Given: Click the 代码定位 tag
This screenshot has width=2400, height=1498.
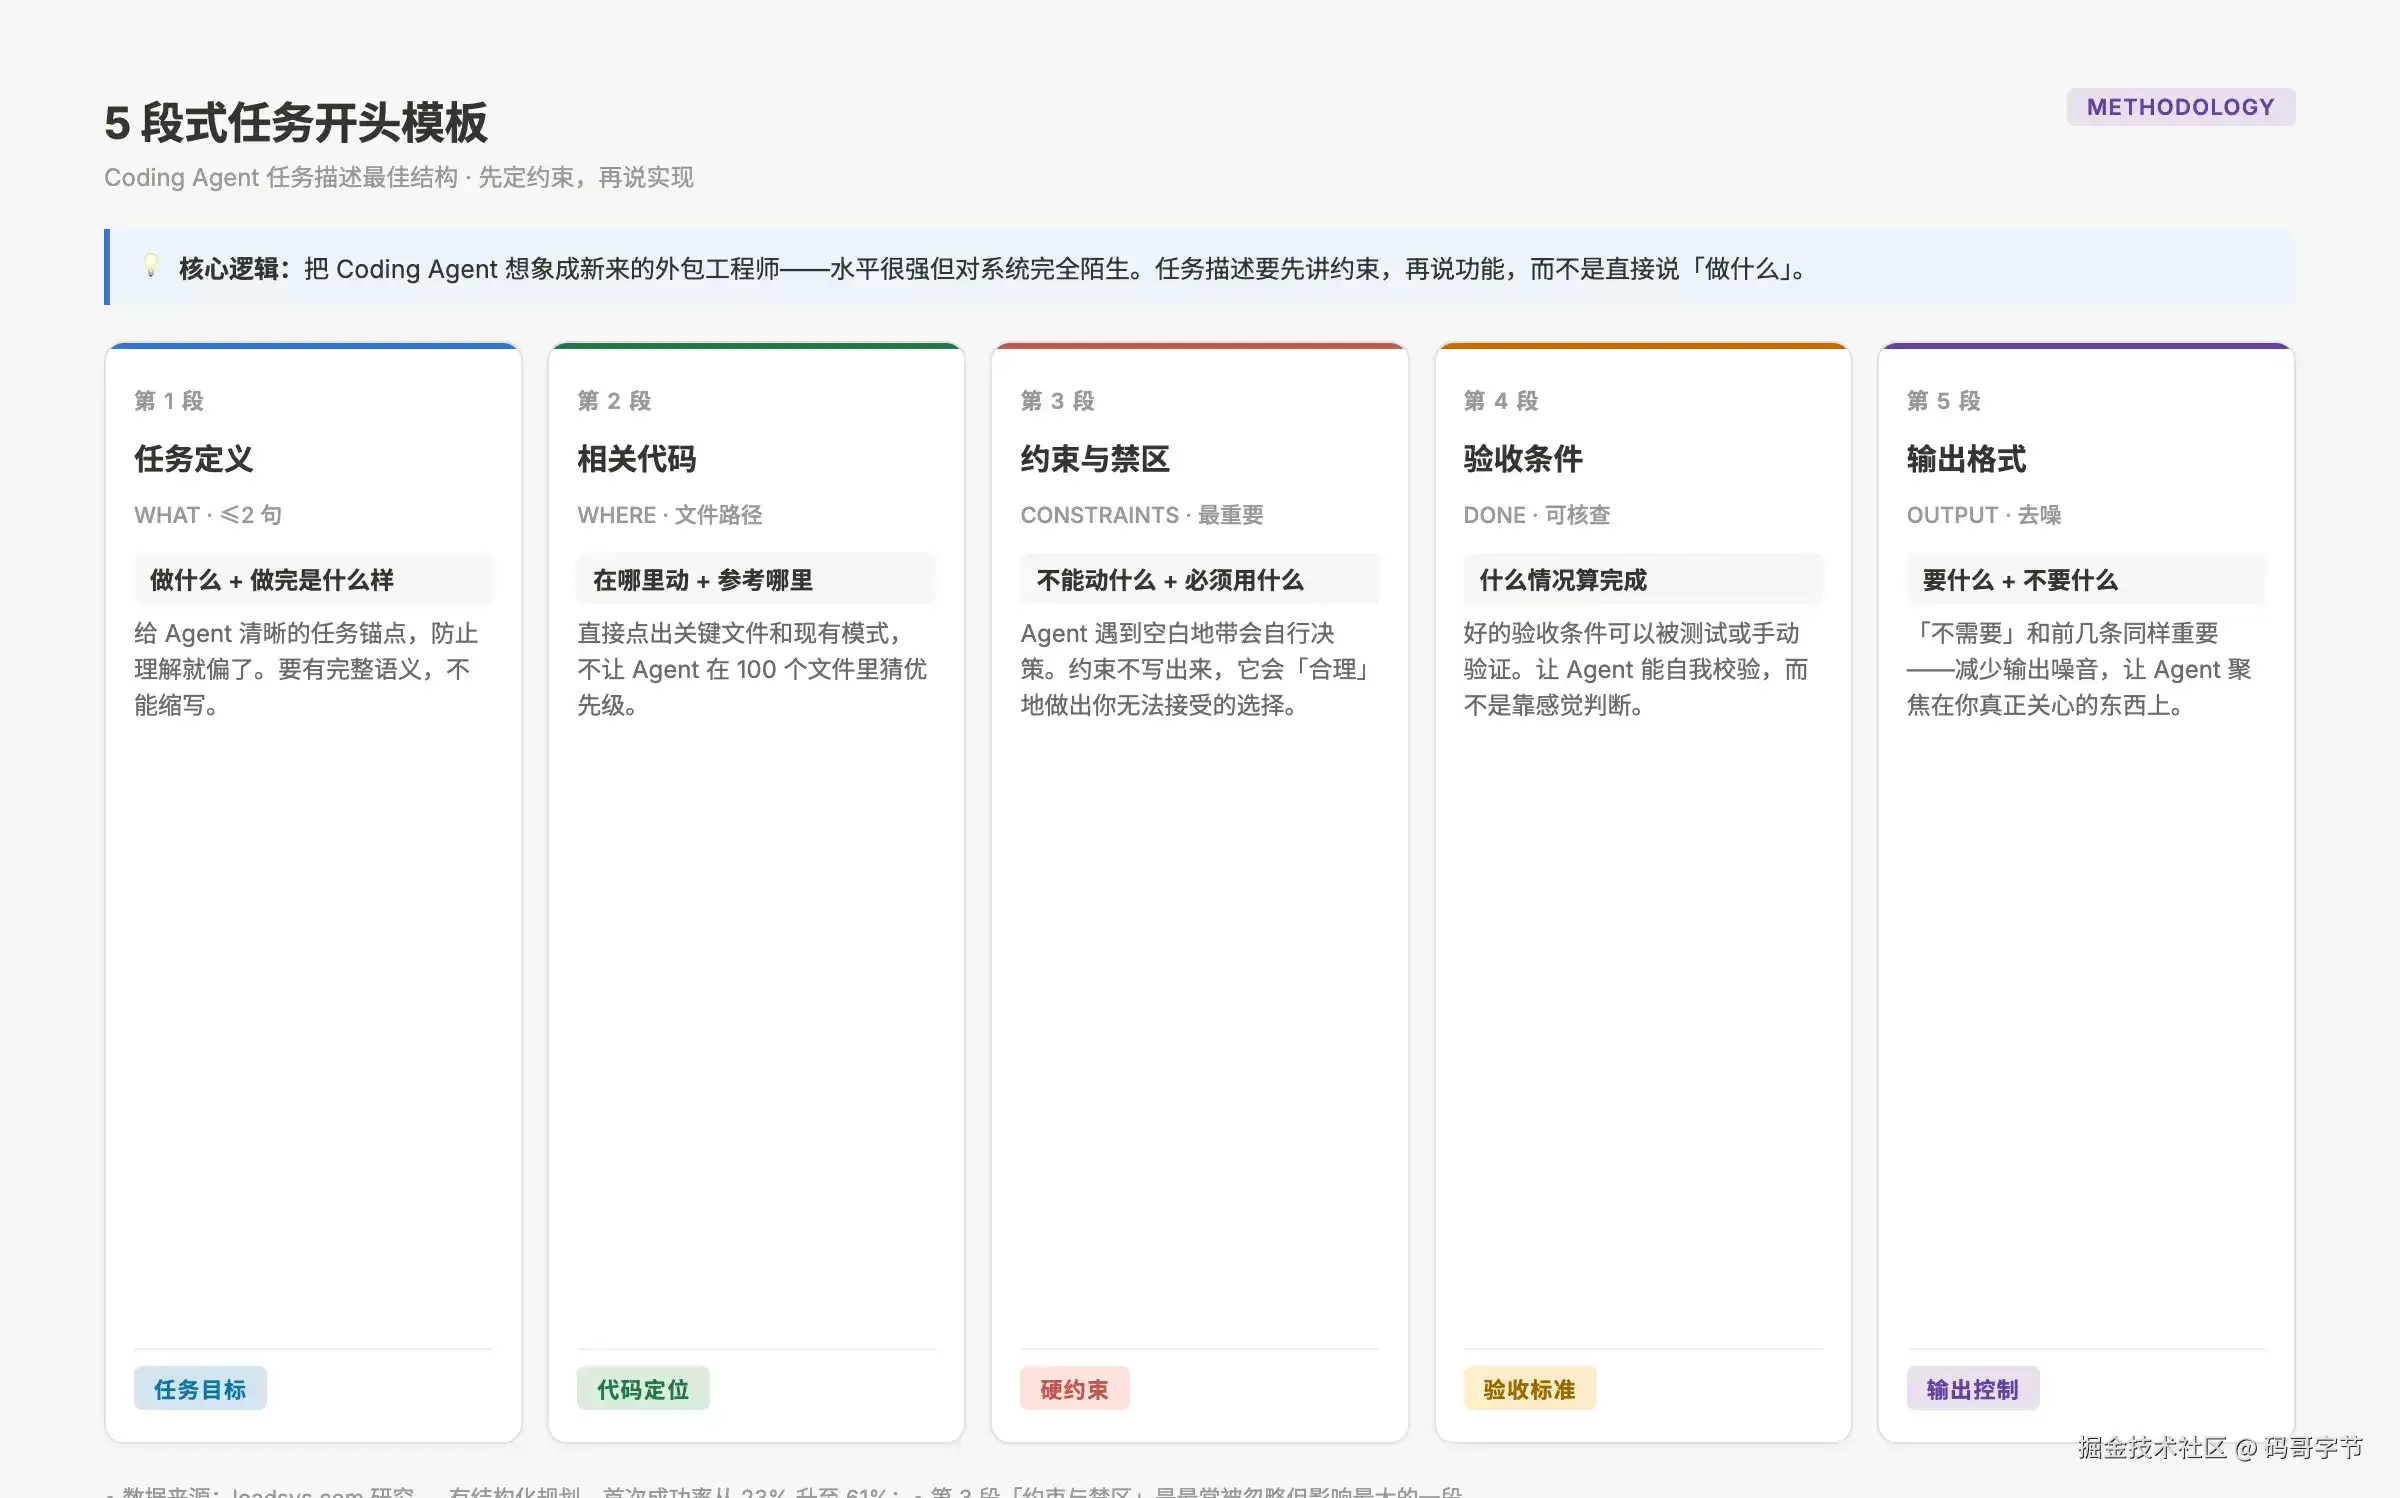Looking at the screenshot, I should pyautogui.click(x=643, y=1389).
